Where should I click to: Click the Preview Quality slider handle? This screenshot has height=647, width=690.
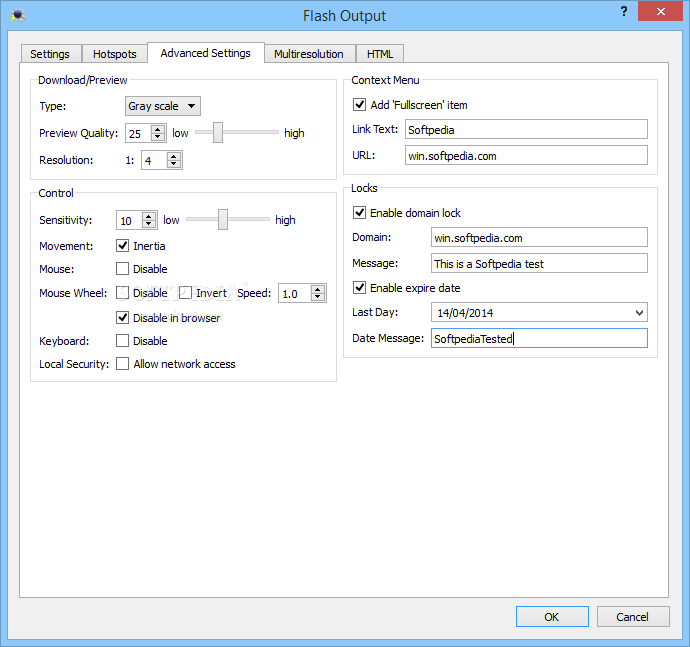coord(218,132)
